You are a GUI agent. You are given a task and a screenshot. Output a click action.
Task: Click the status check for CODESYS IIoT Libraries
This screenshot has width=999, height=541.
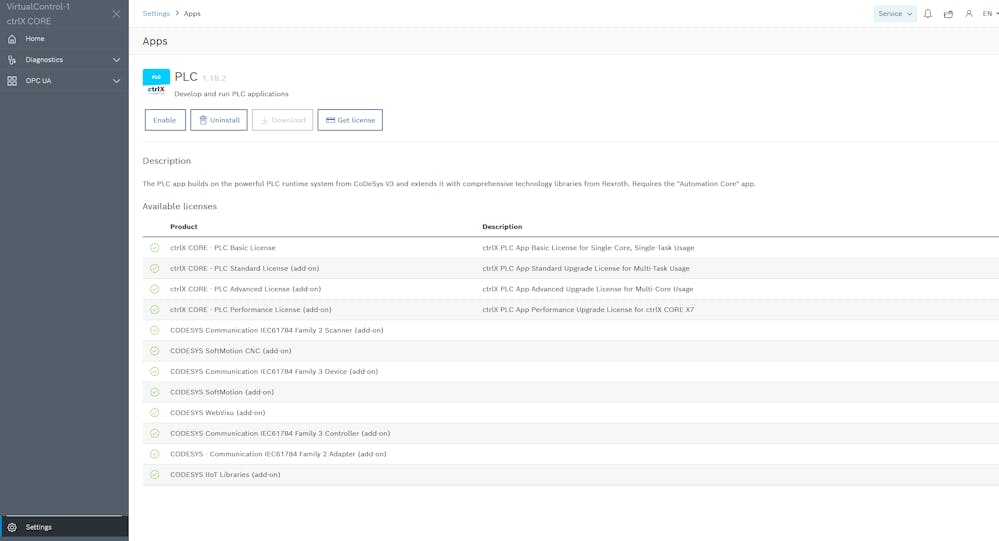154,475
